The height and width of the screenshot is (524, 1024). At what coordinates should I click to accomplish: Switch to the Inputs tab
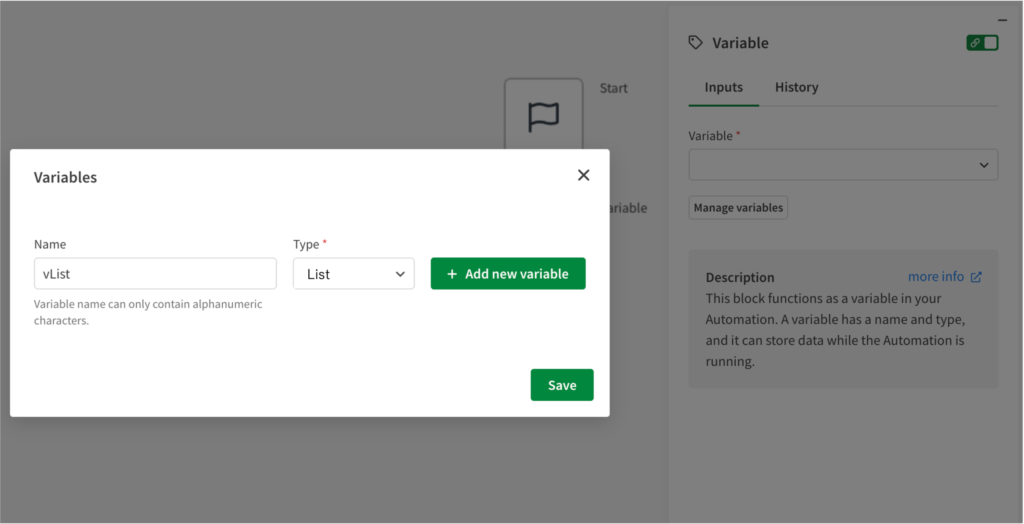click(x=723, y=87)
